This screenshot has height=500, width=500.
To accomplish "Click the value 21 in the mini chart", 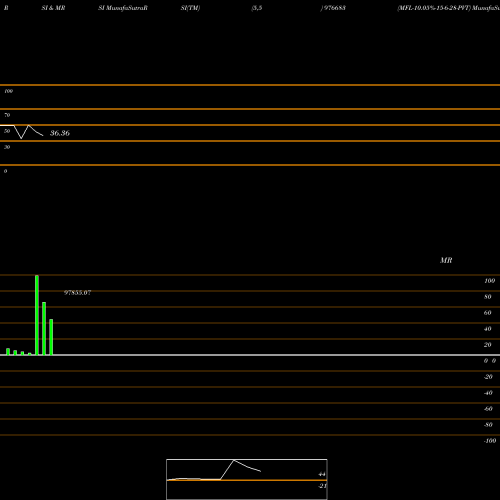I will point(322,486).
